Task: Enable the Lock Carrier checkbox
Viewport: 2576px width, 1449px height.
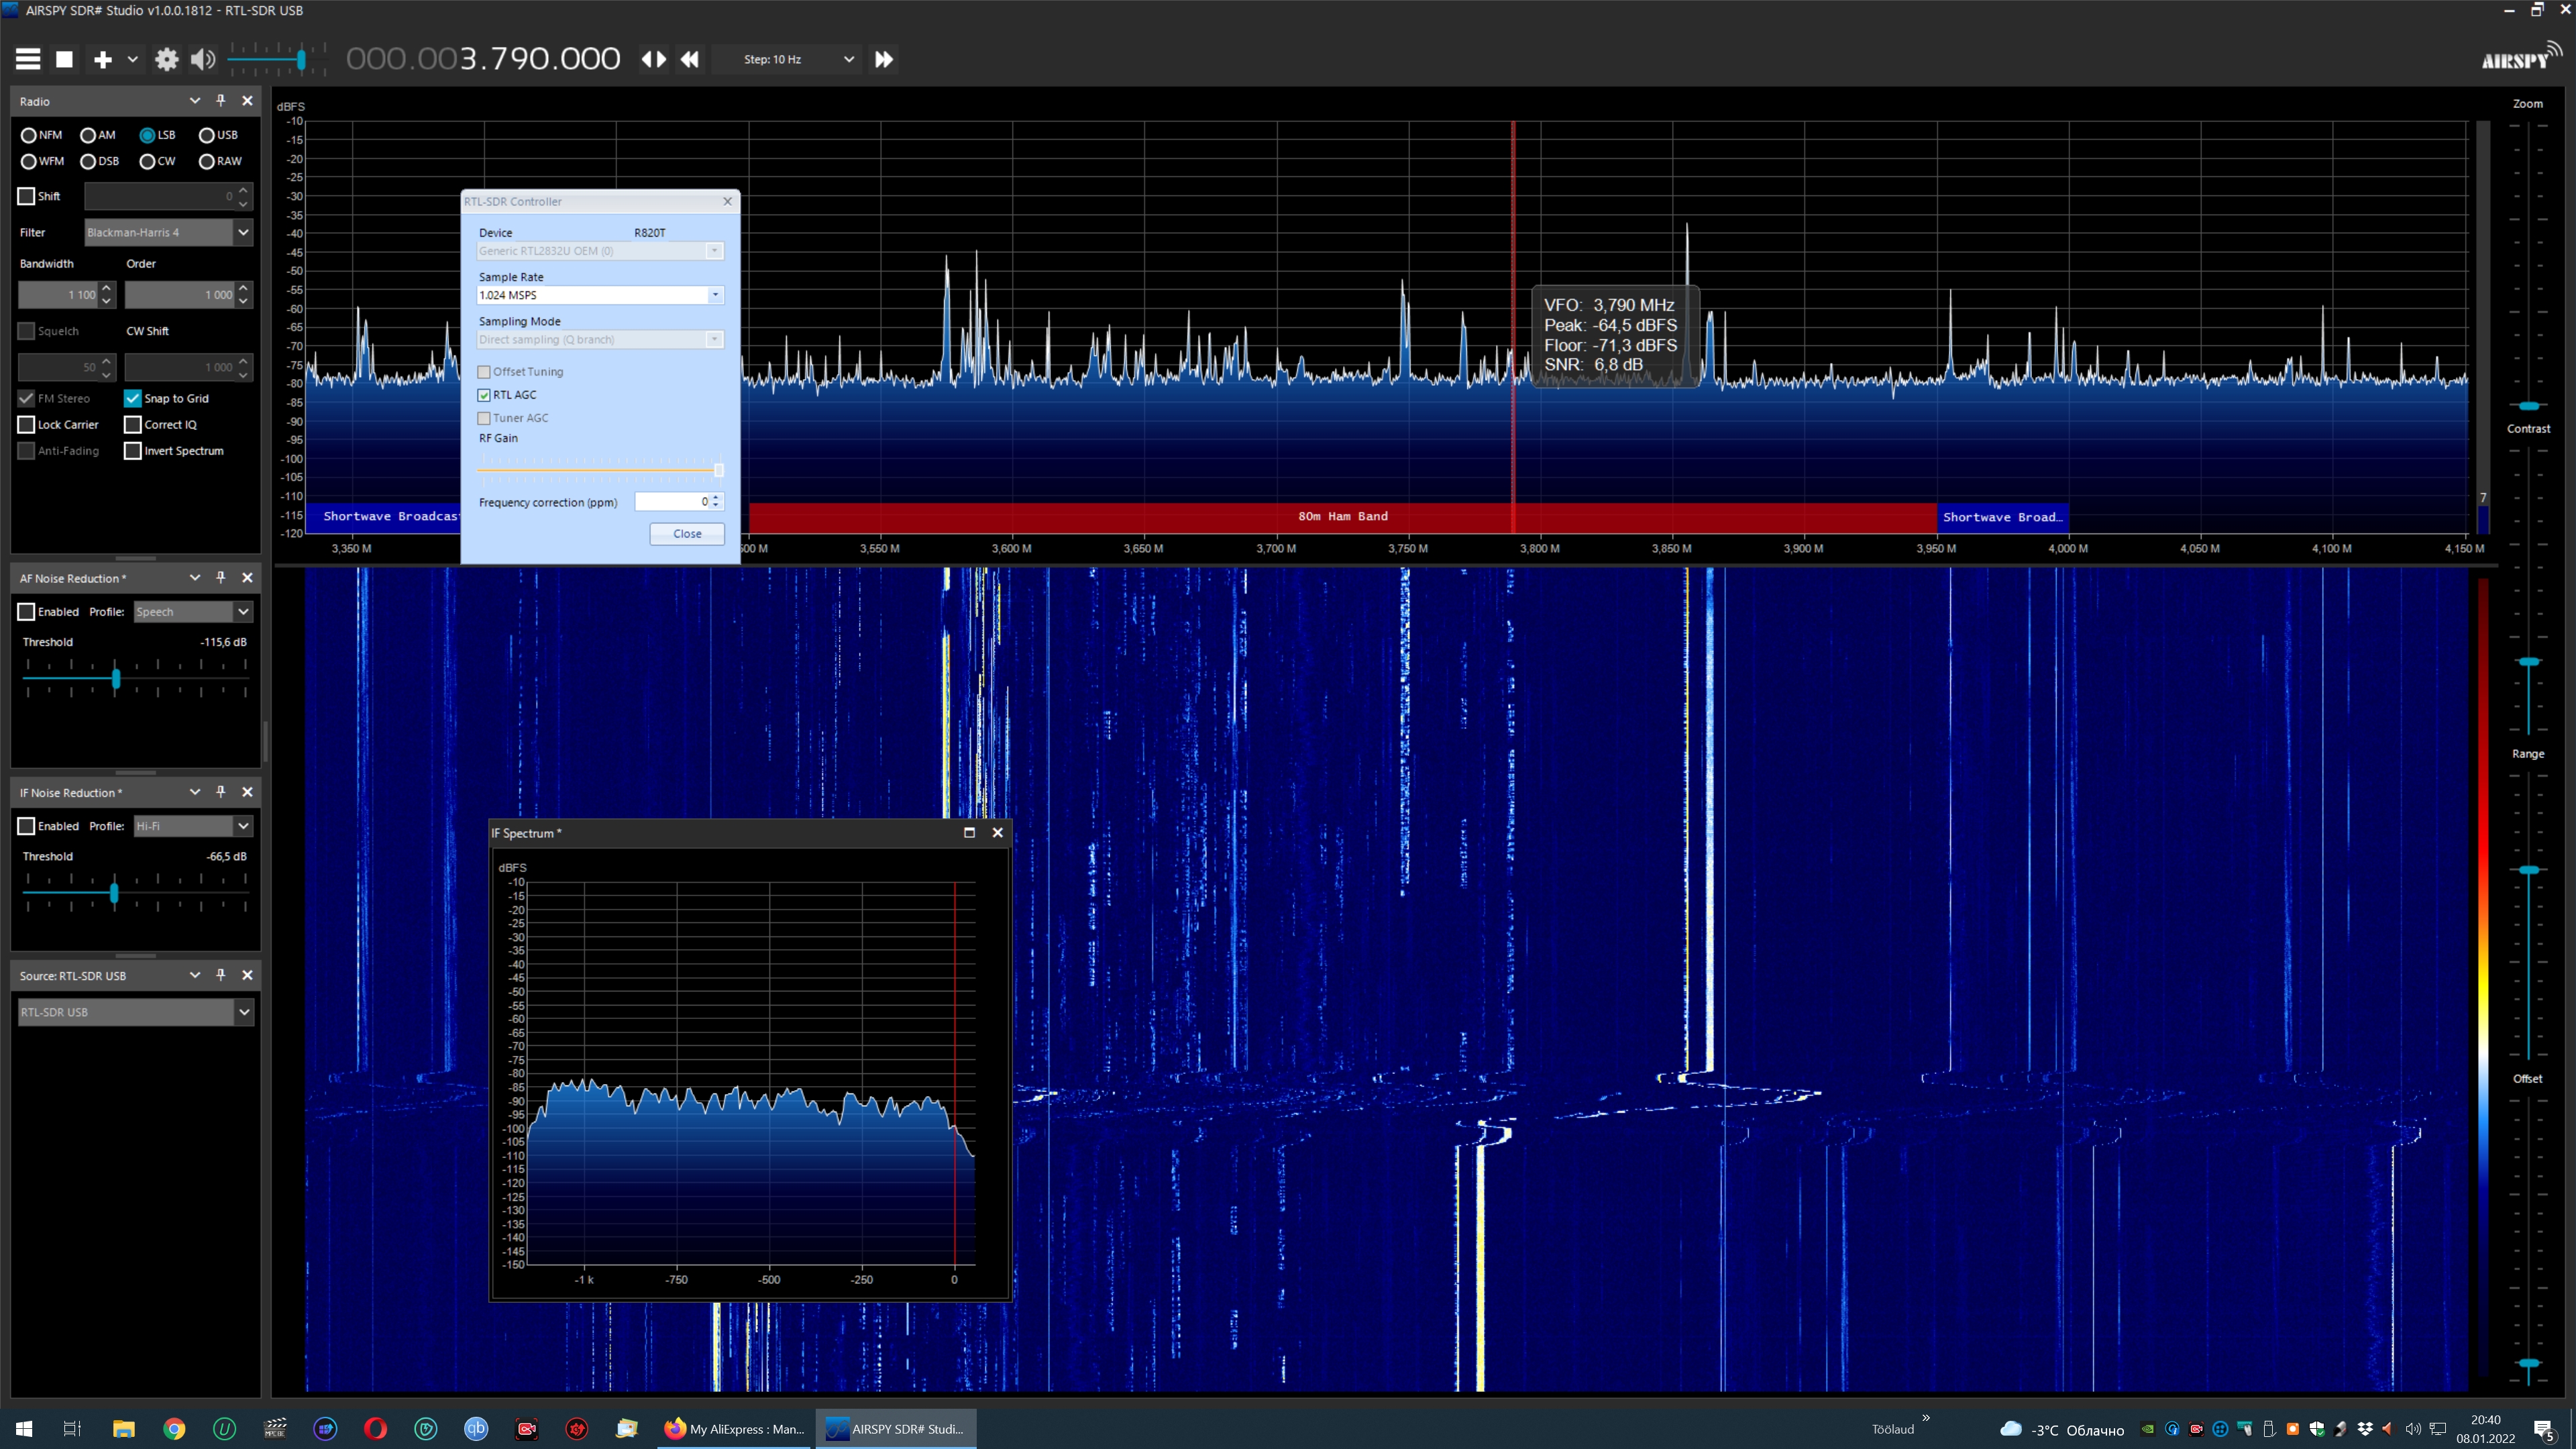Action: pyautogui.click(x=27, y=424)
